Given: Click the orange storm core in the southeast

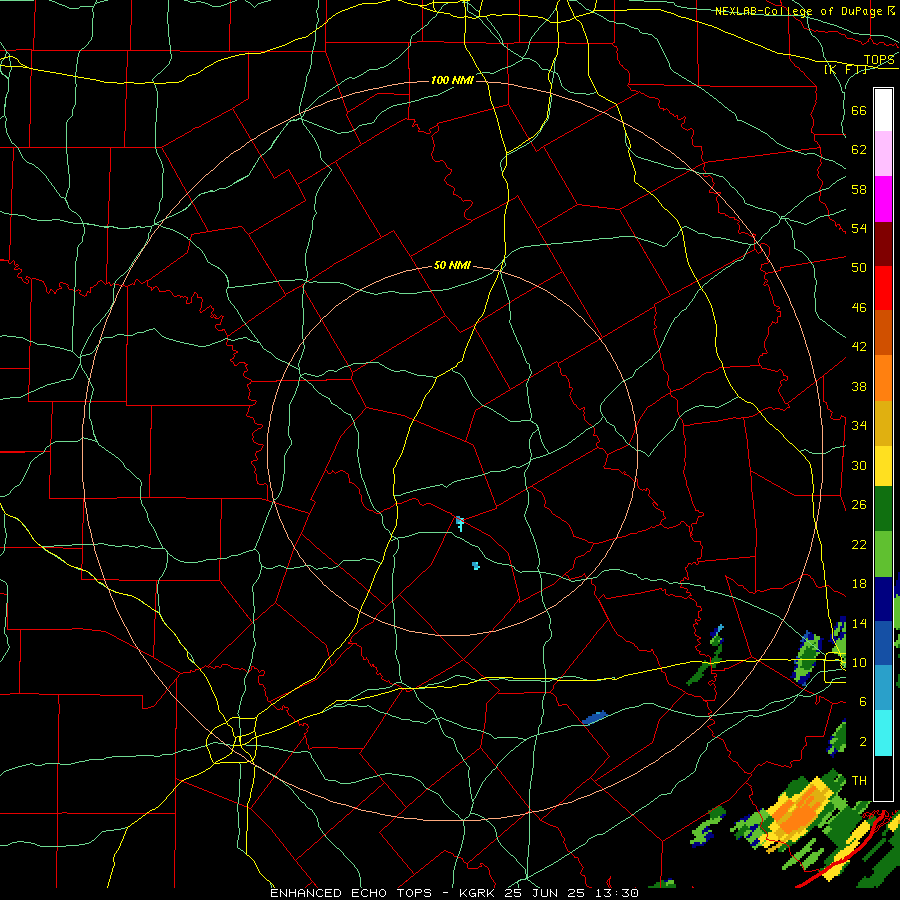Looking at the screenshot, I should pos(798,812).
